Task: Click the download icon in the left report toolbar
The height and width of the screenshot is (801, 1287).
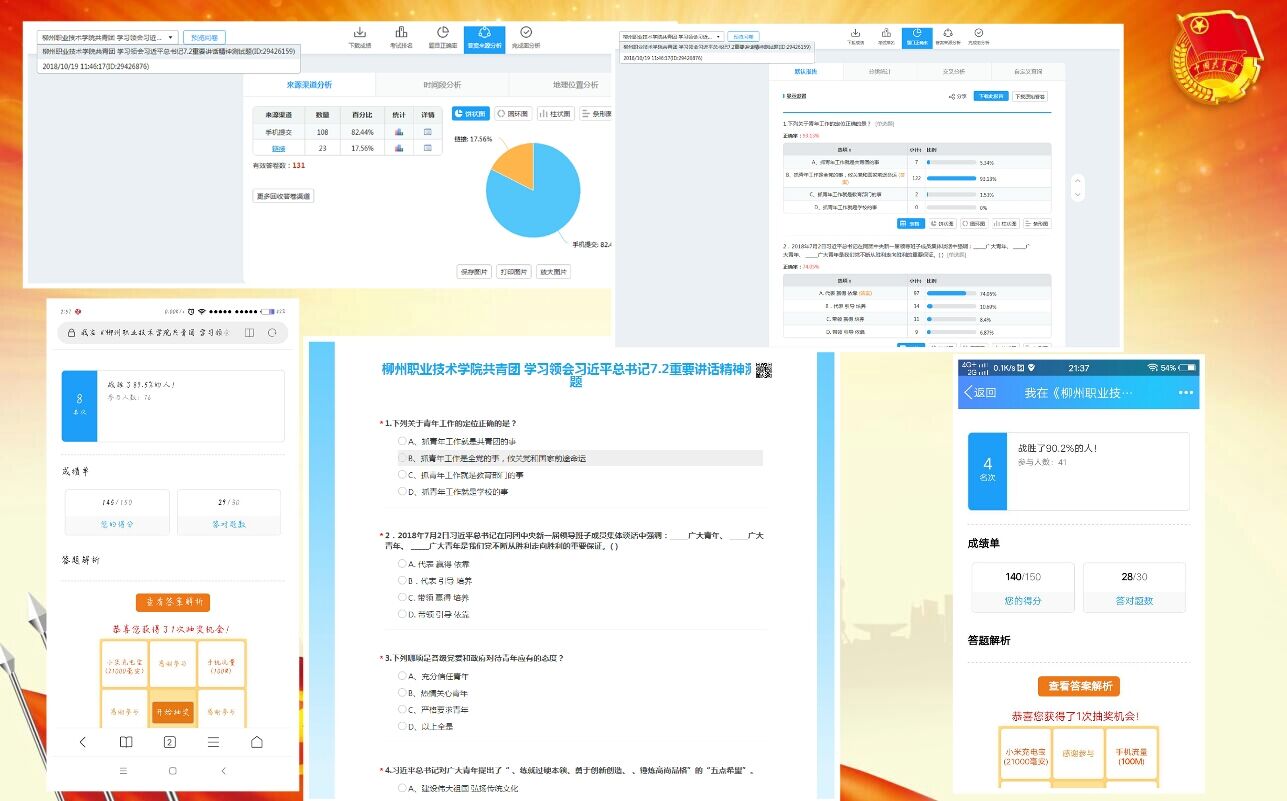Action: [x=360, y=33]
